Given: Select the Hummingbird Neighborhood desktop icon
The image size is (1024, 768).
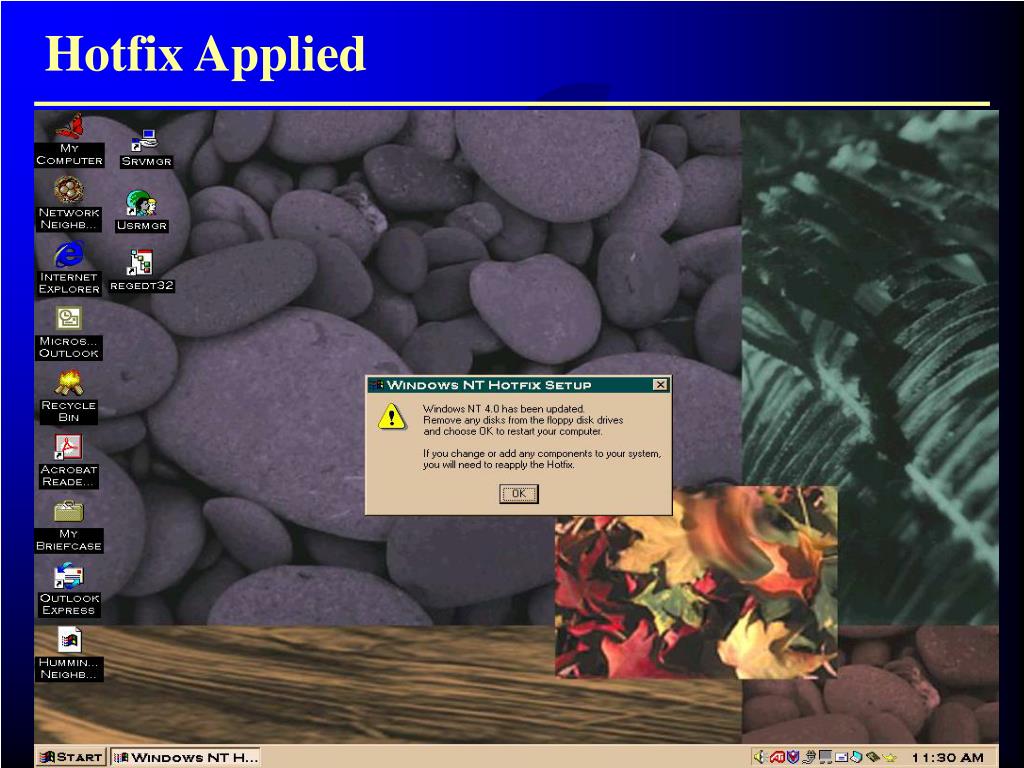Looking at the screenshot, I should point(69,654).
